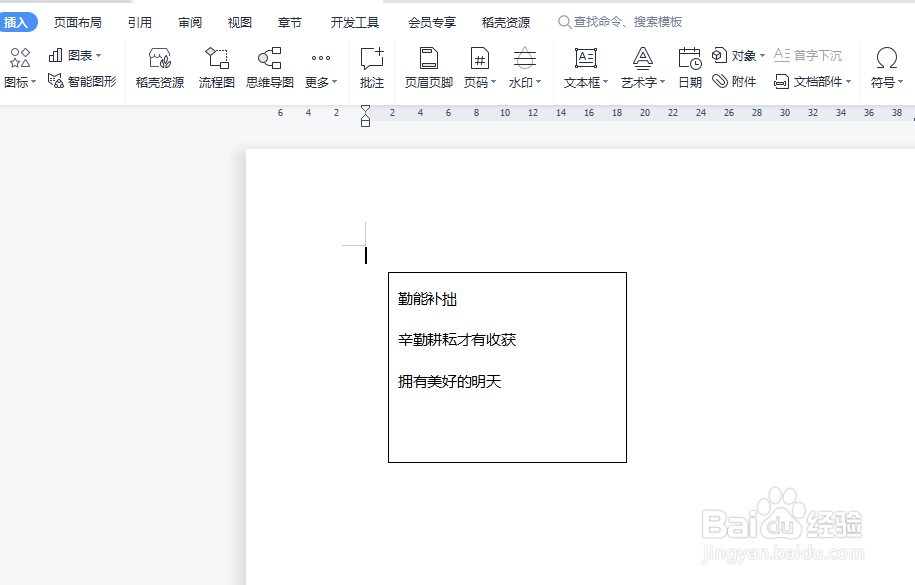Insert a 文本框 text box
This screenshot has width=915, height=585.
pos(586,68)
